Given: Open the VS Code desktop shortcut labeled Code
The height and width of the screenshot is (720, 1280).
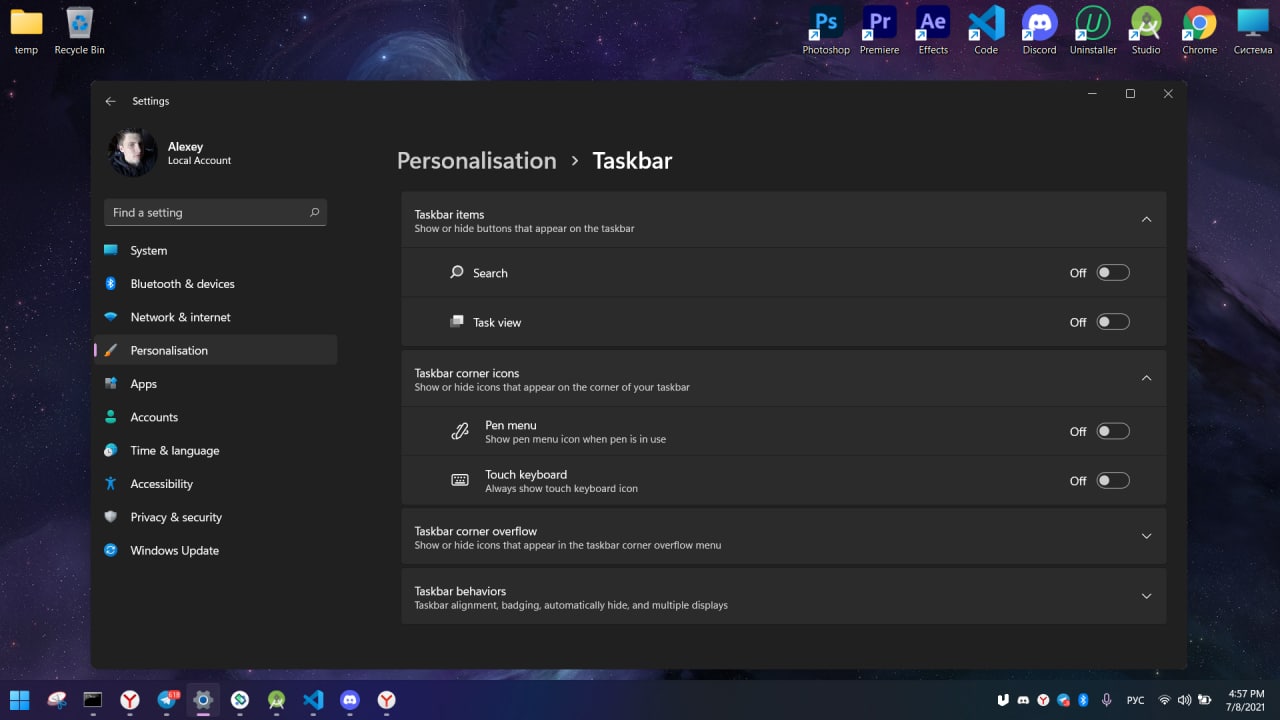Looking at the screenshot, I should click(x=986, y=31).
